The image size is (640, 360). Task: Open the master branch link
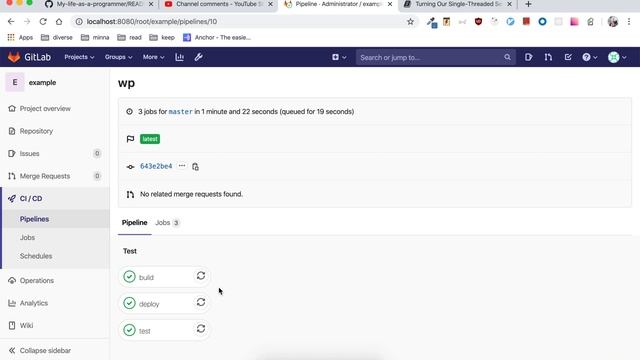[x=180, y=111]
